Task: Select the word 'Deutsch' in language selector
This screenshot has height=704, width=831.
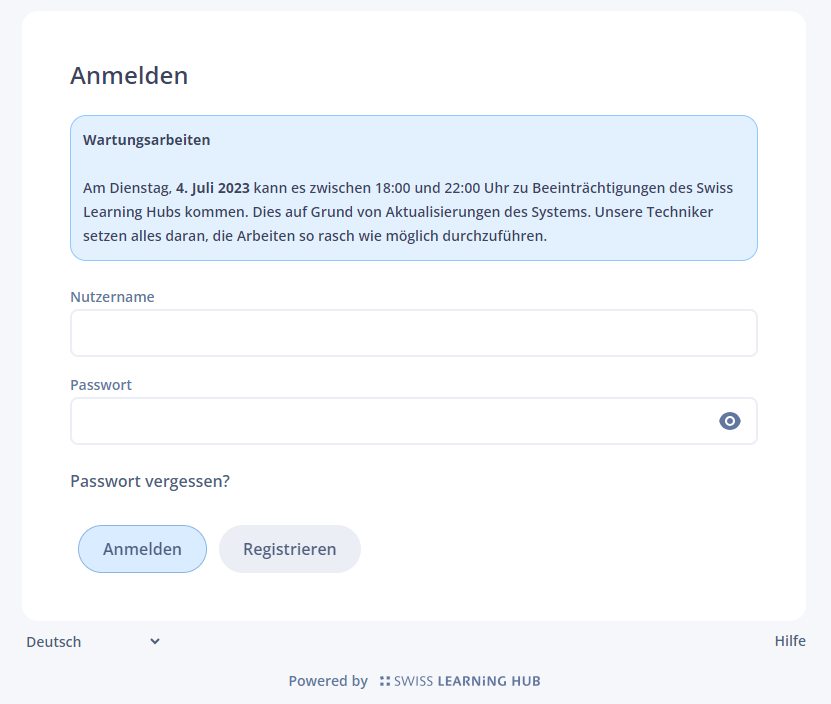Action: click(x=54, y=642)
